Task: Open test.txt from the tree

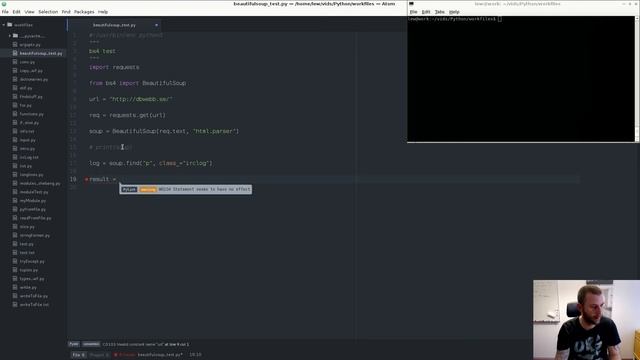Action: pyautogui.click(x=27, y=253)
